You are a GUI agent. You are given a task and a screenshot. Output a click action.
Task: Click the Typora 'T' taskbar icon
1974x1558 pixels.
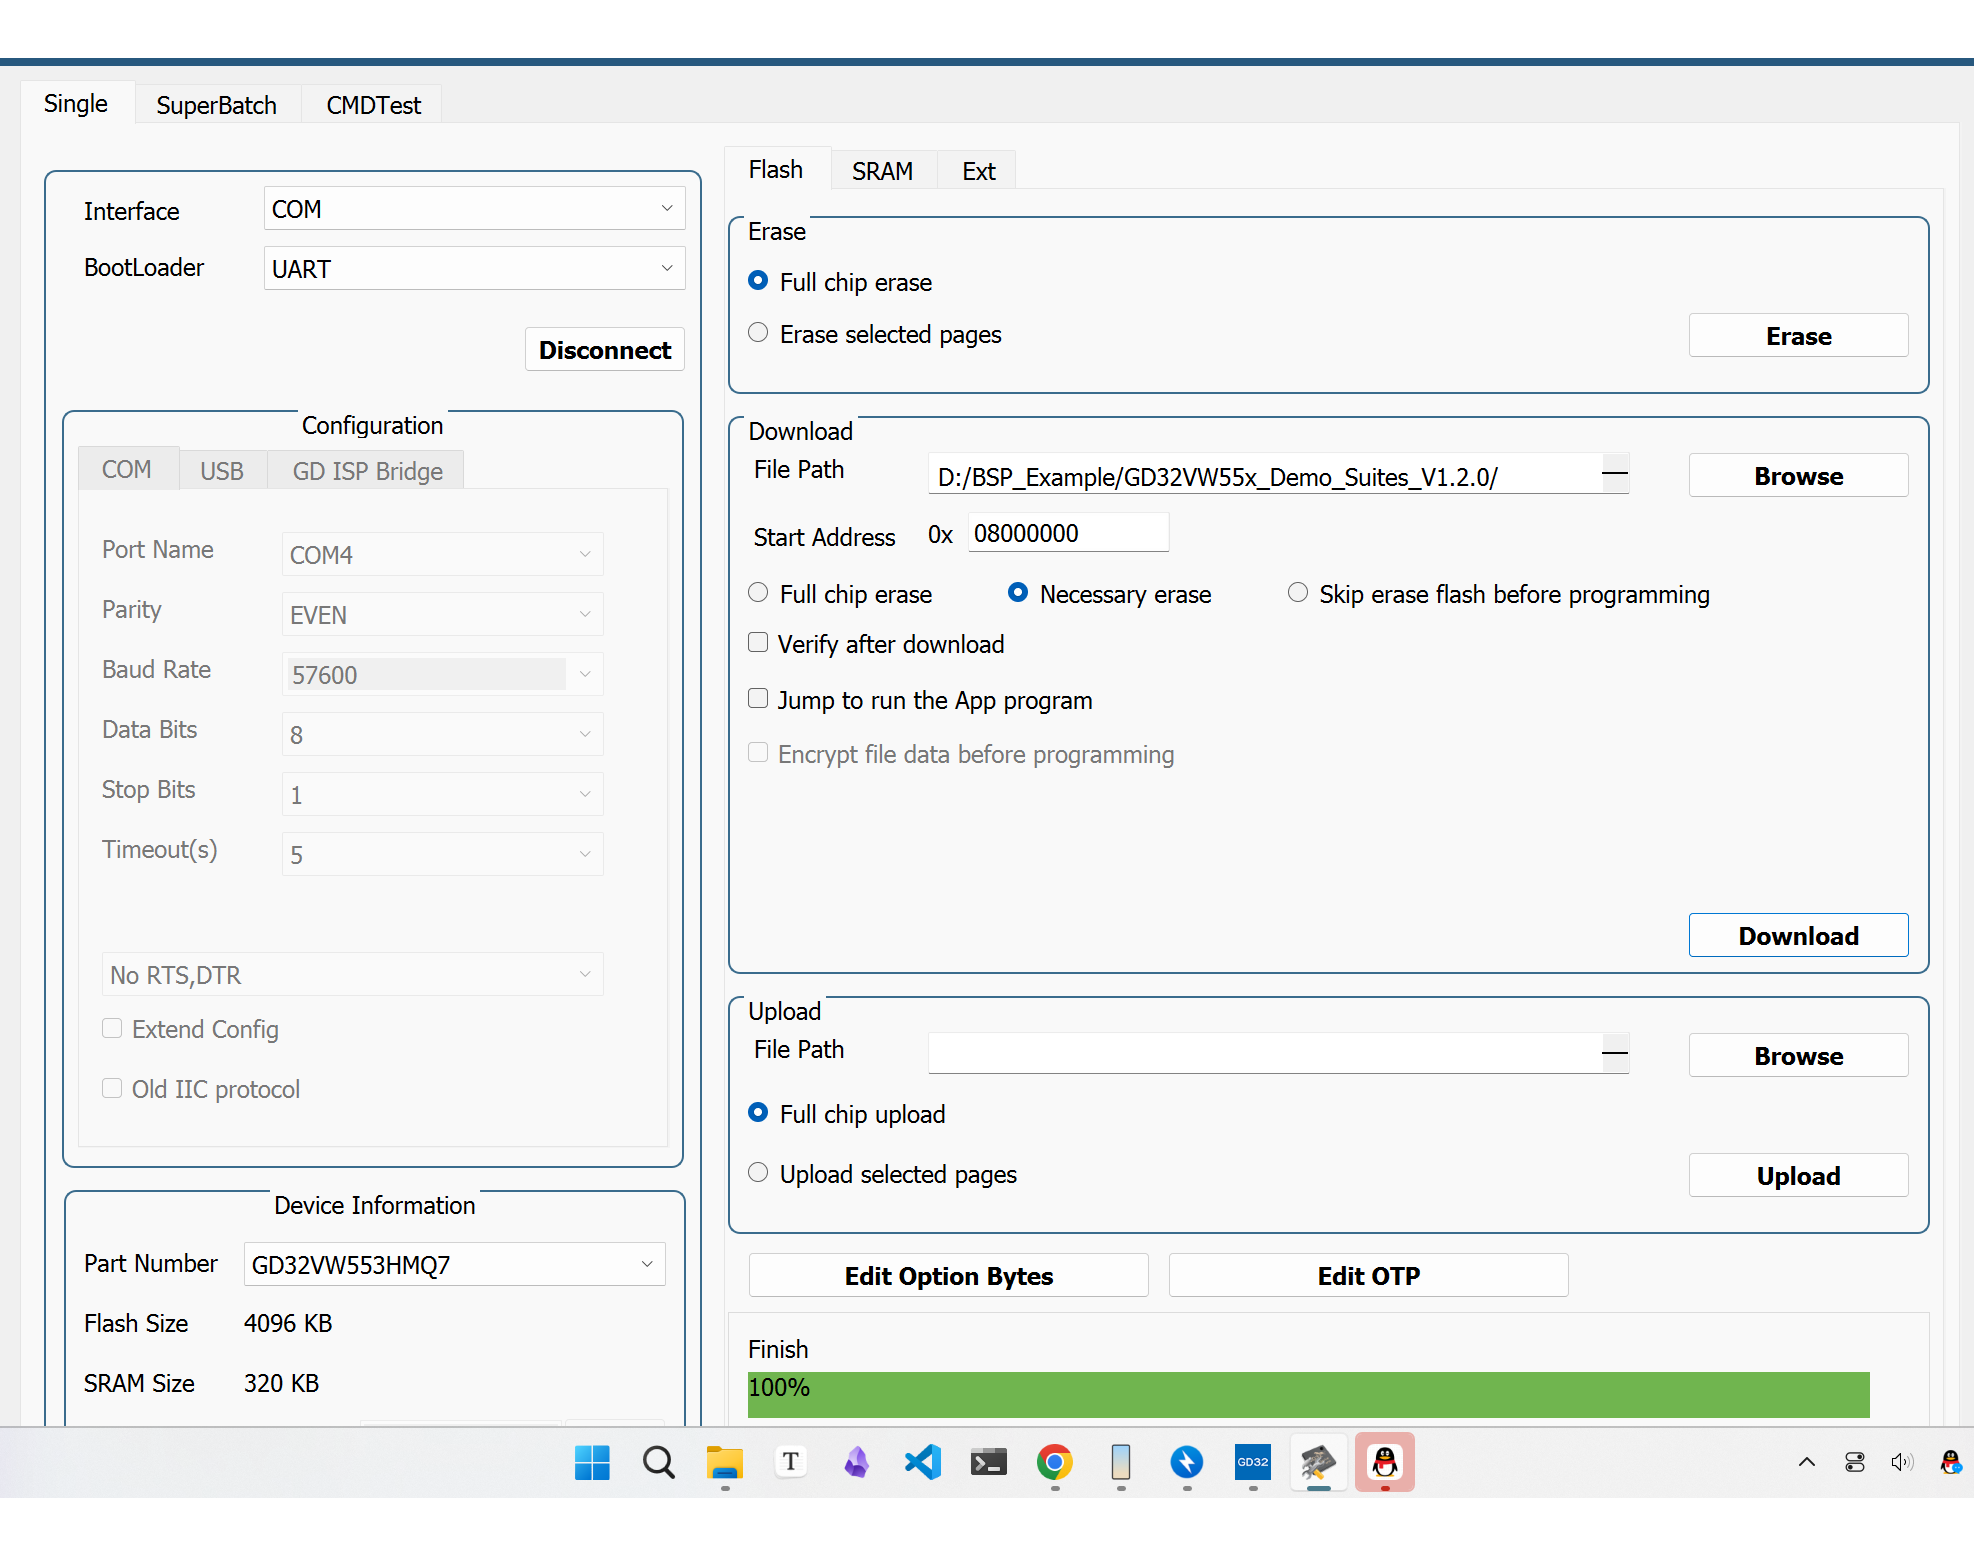790,1462
